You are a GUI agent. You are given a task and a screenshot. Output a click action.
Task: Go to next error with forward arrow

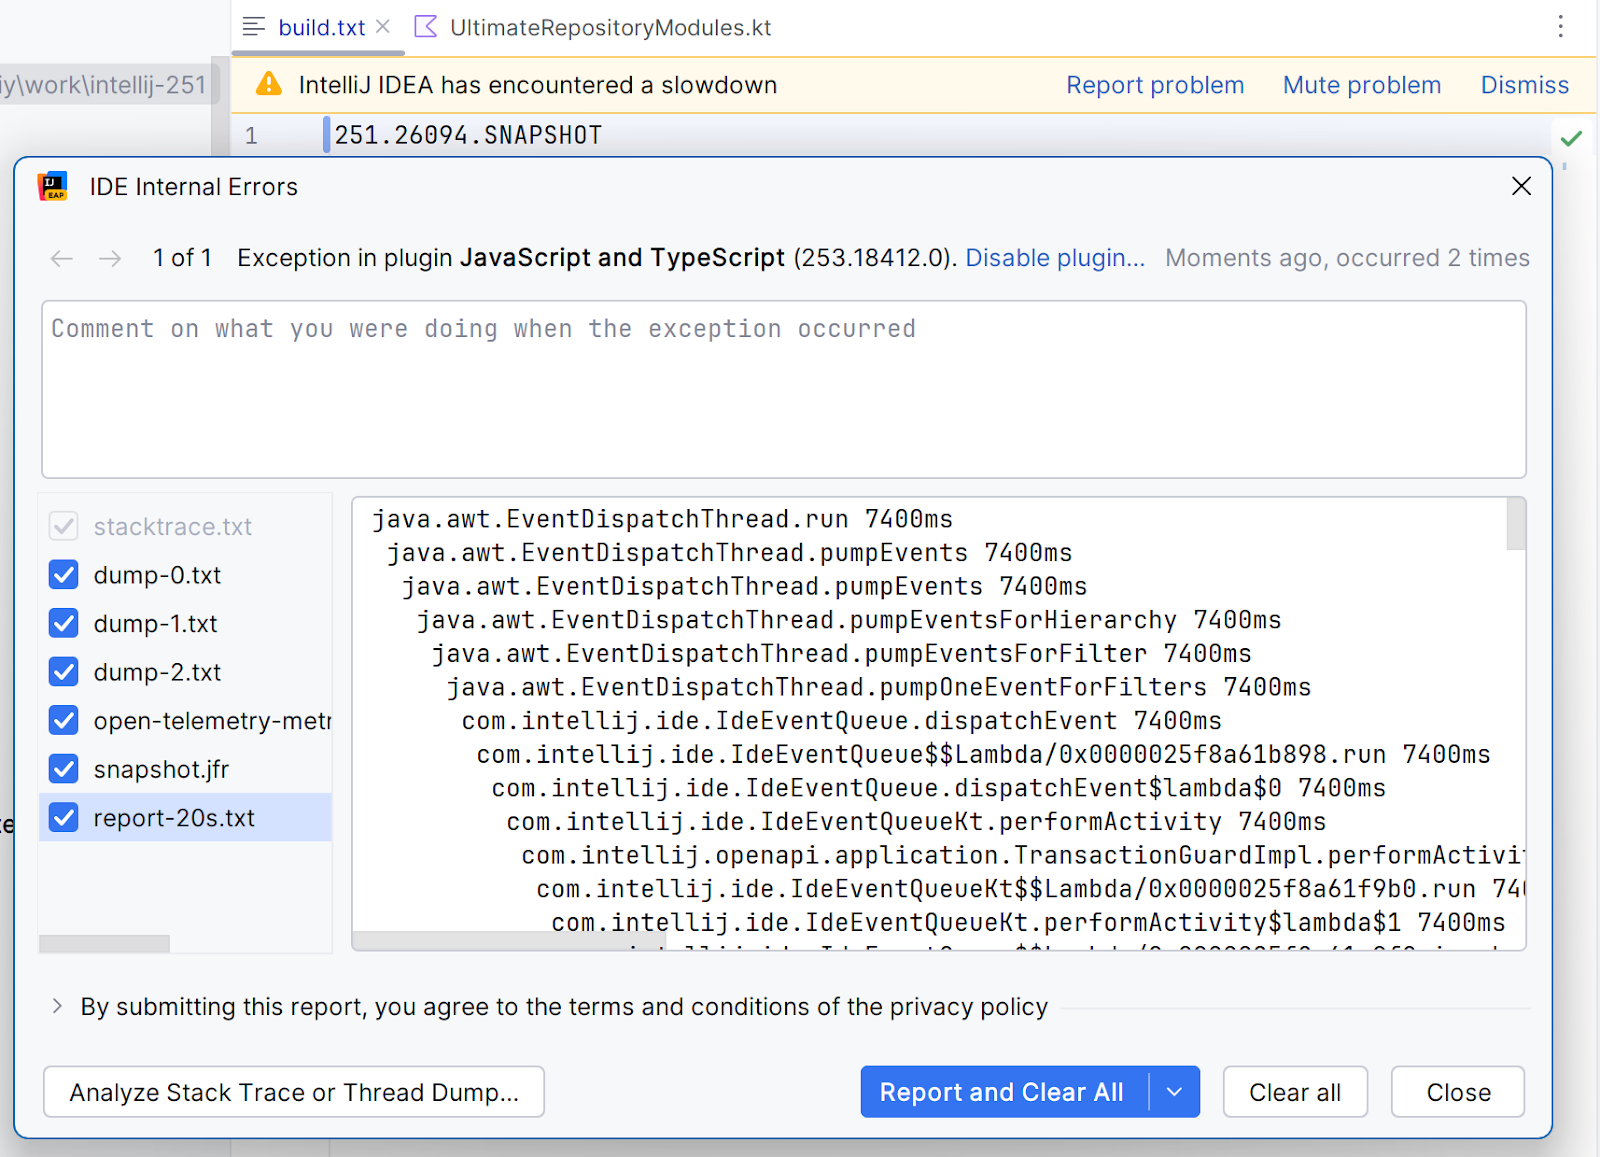(x=110, y=259)
